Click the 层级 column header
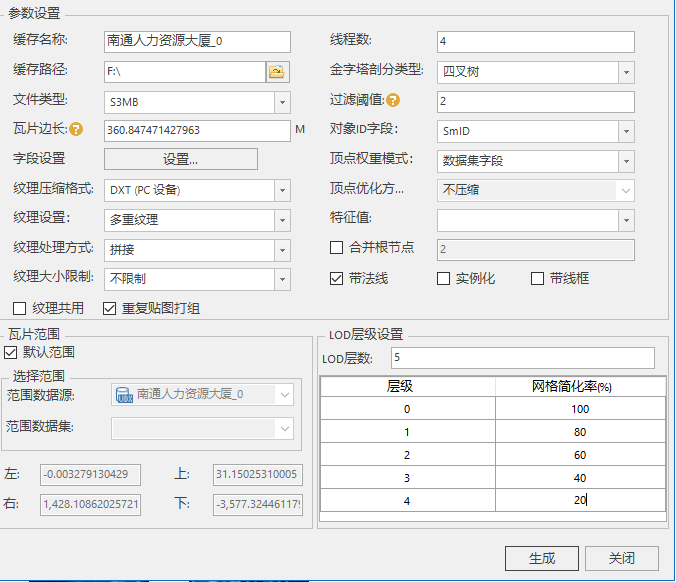This screenshot has width=676, height=582. point(407,386)
